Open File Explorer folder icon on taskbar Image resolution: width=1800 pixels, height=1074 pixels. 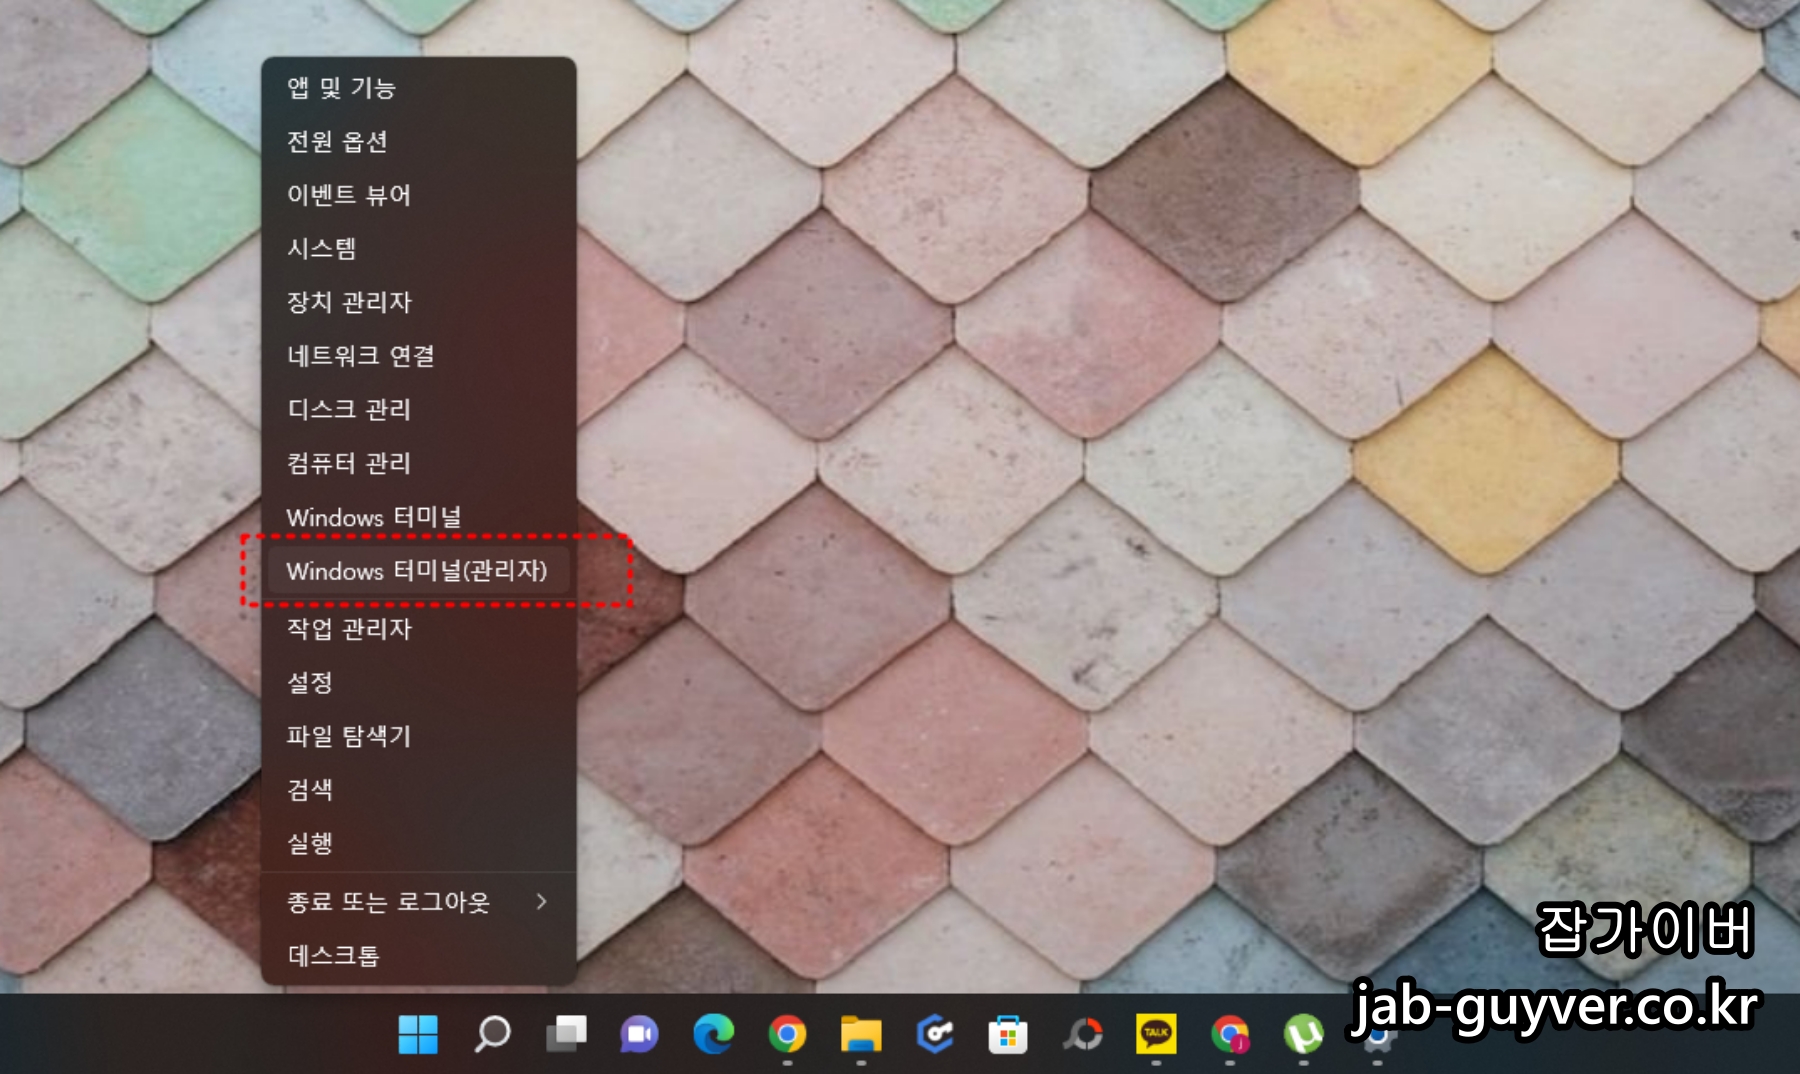[861, 1034]
